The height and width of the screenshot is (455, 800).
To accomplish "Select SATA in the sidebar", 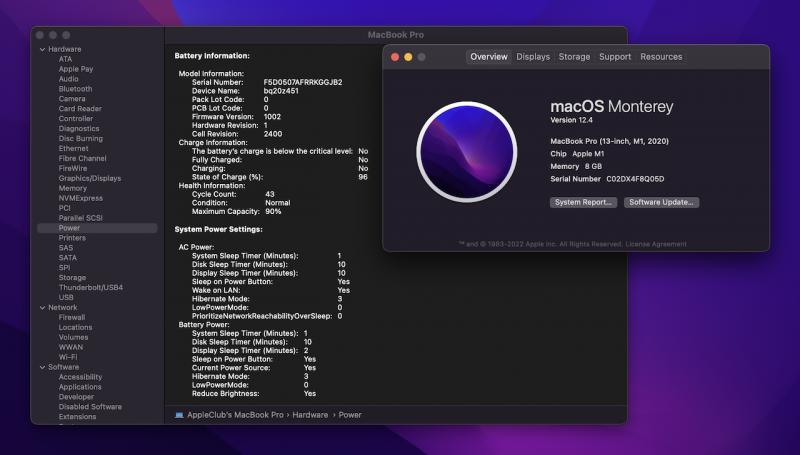I will tap(67, 258).
